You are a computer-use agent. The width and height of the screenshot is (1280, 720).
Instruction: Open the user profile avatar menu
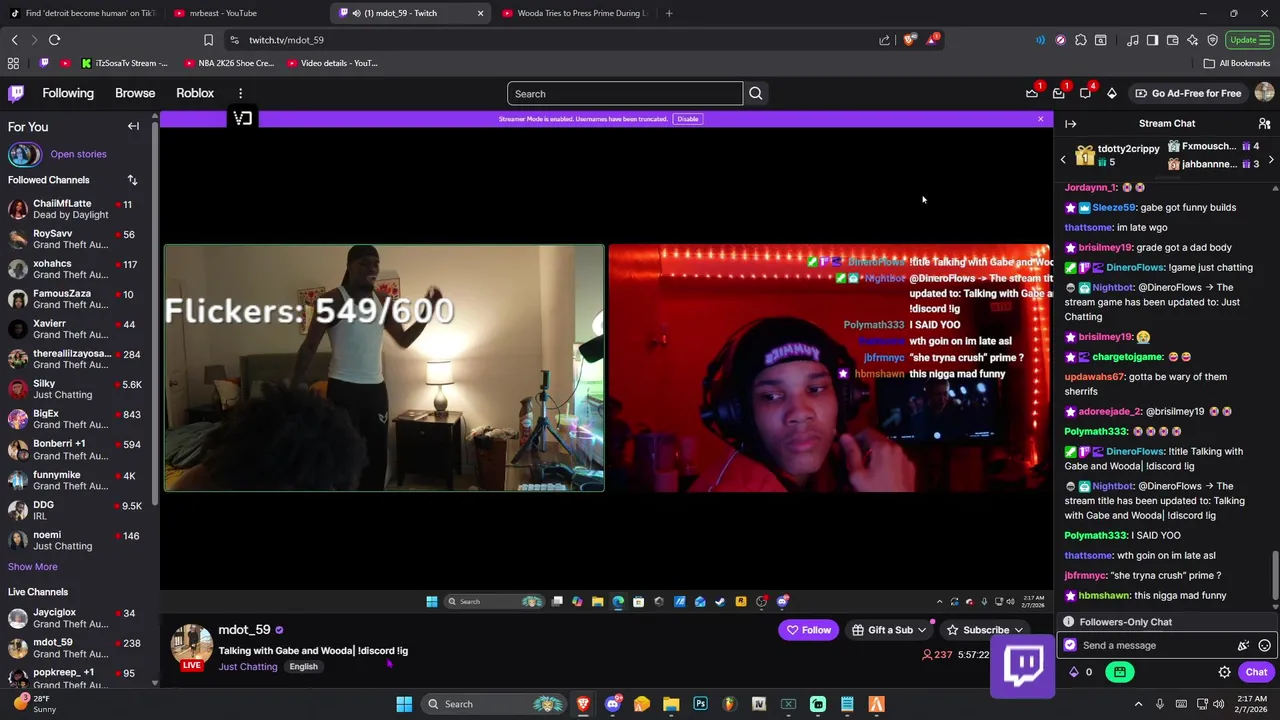click(1264, 93)
